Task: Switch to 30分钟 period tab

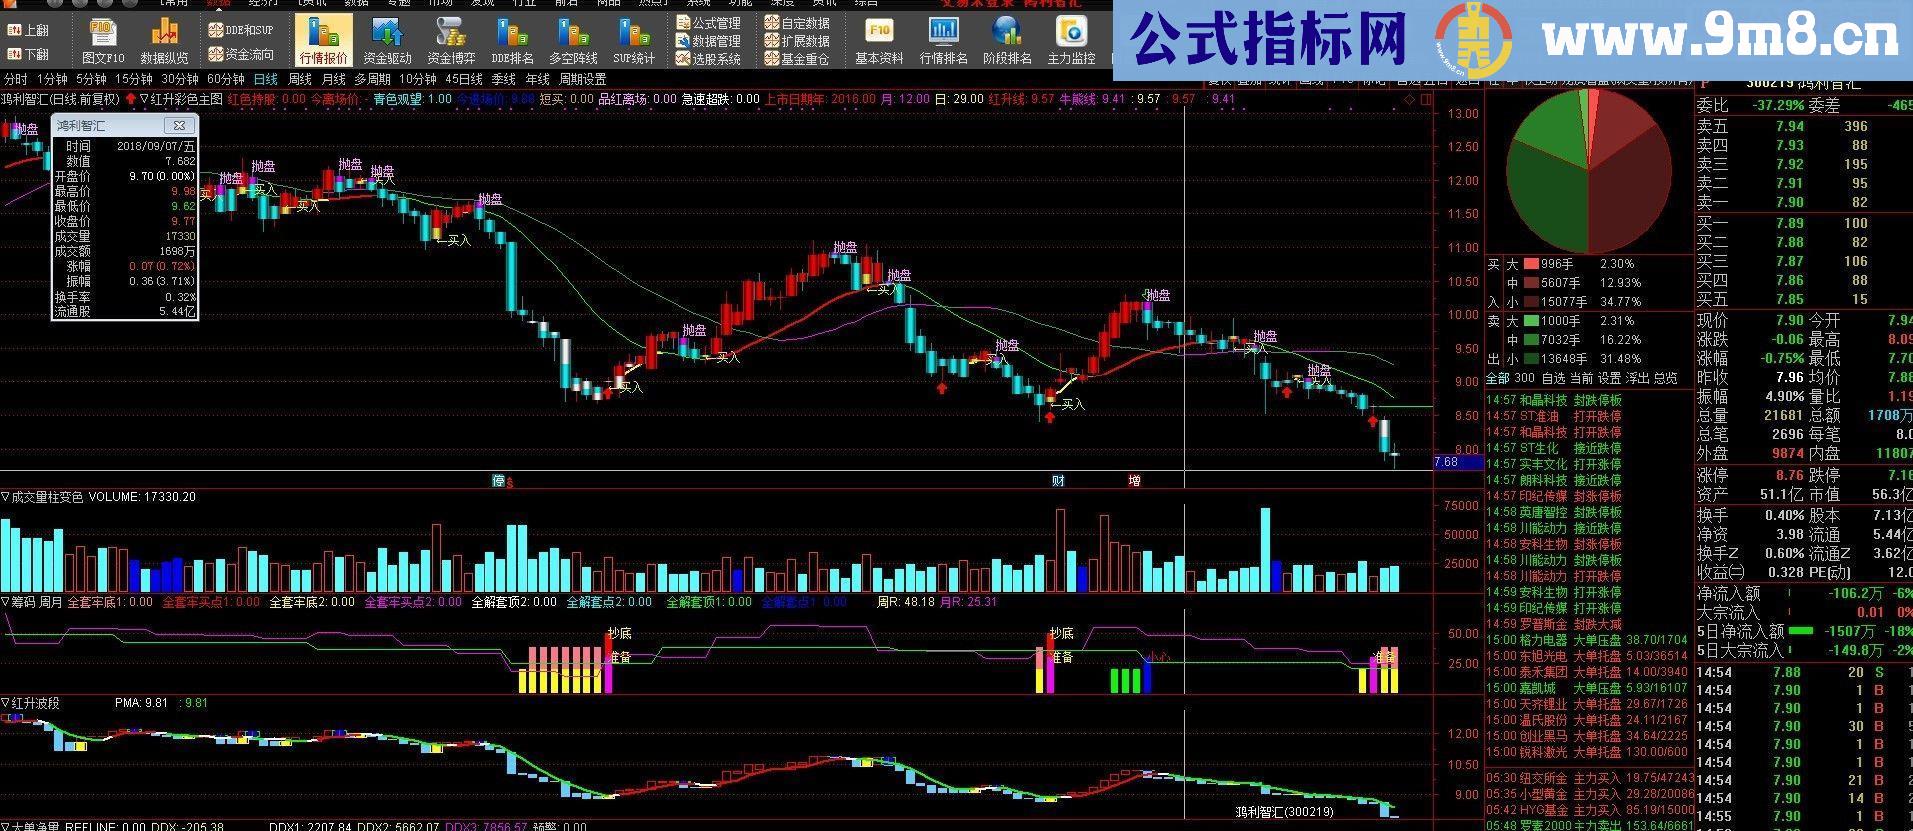Action: coord(180,79)
